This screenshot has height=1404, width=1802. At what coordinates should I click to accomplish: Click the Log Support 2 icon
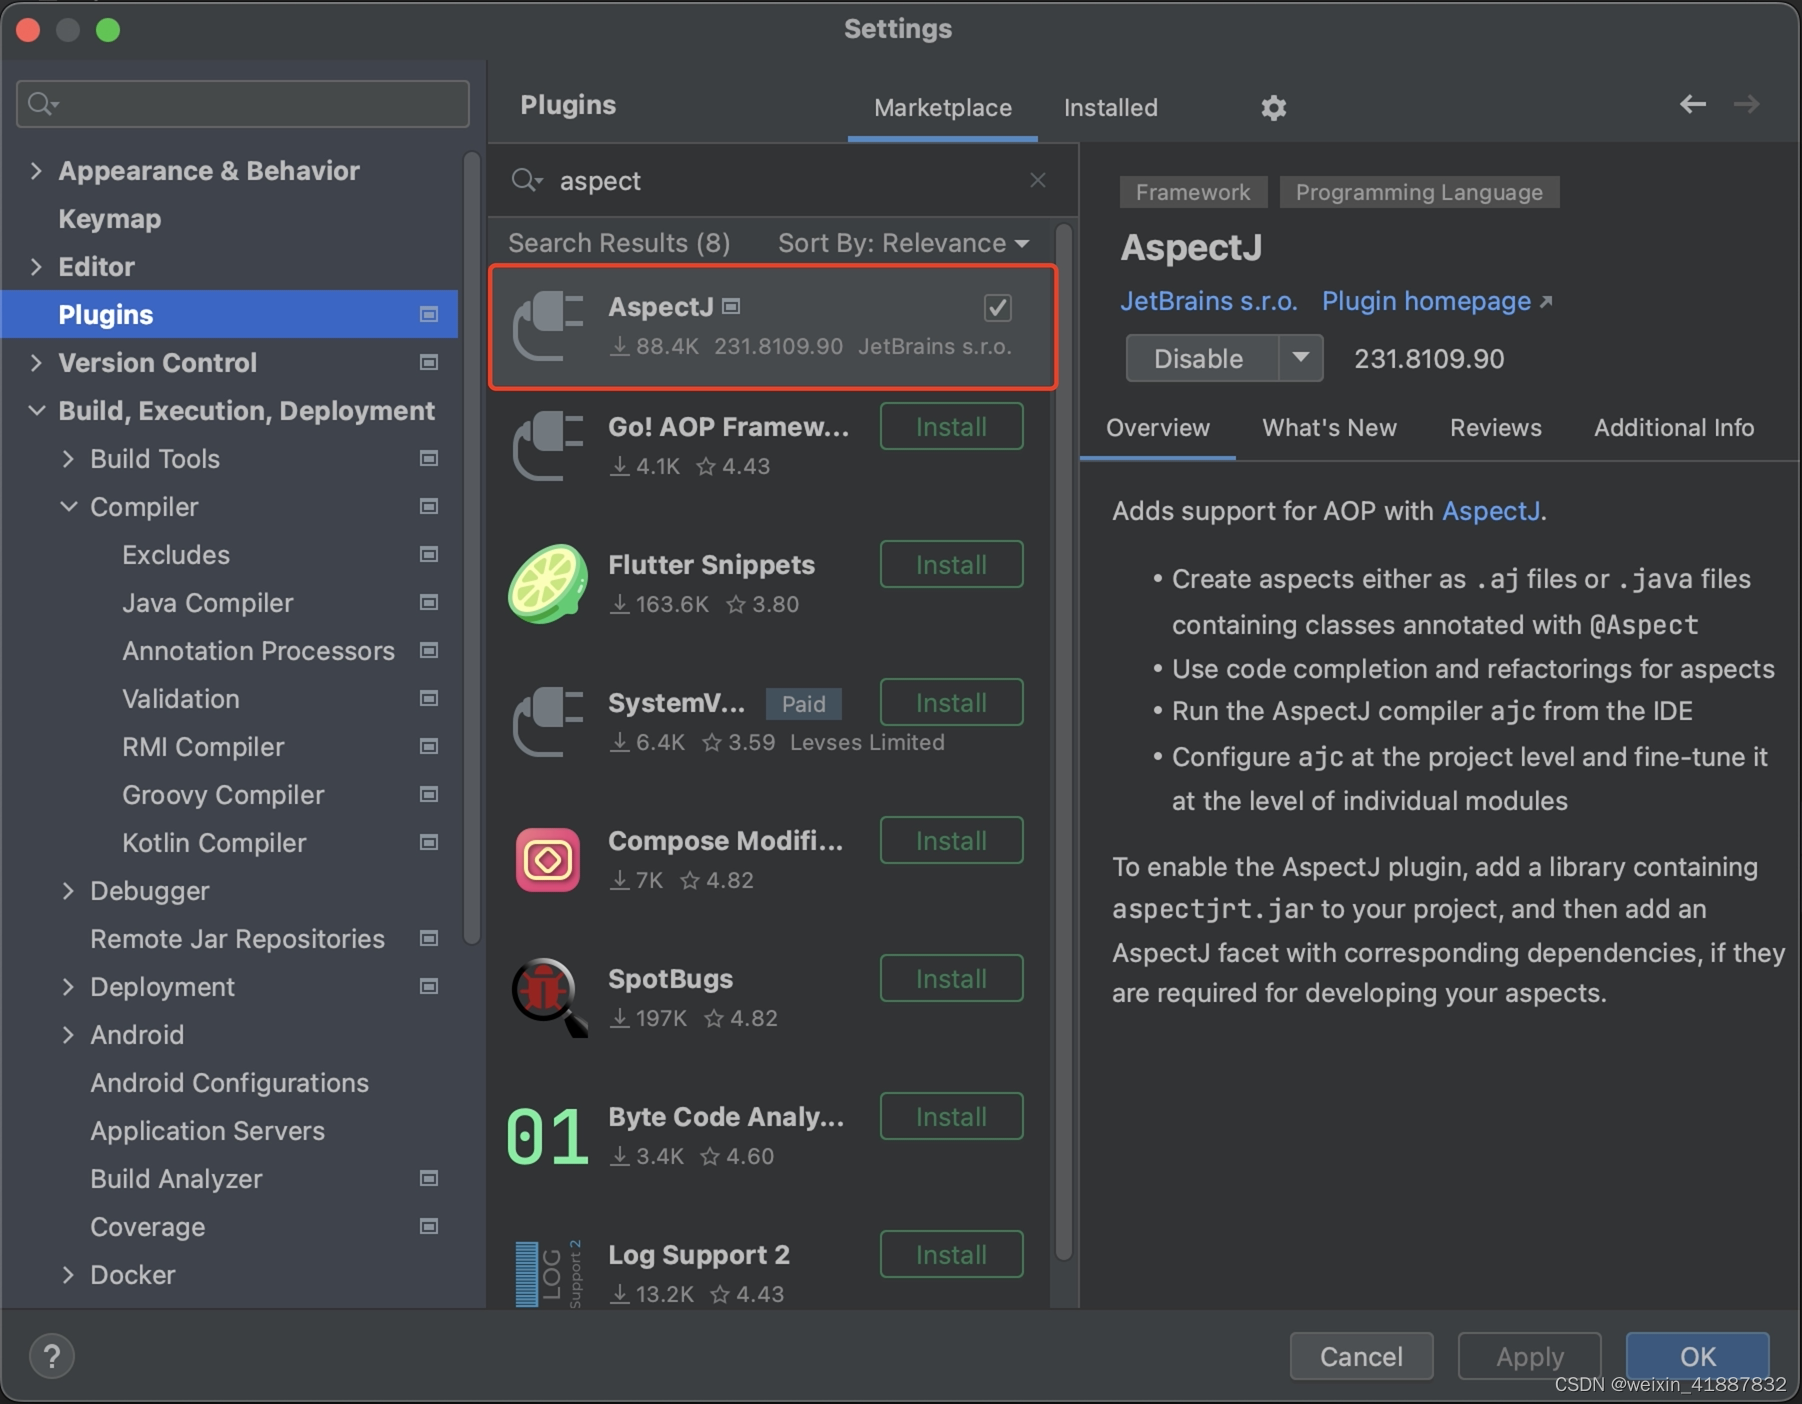[x=547, y=1274]
